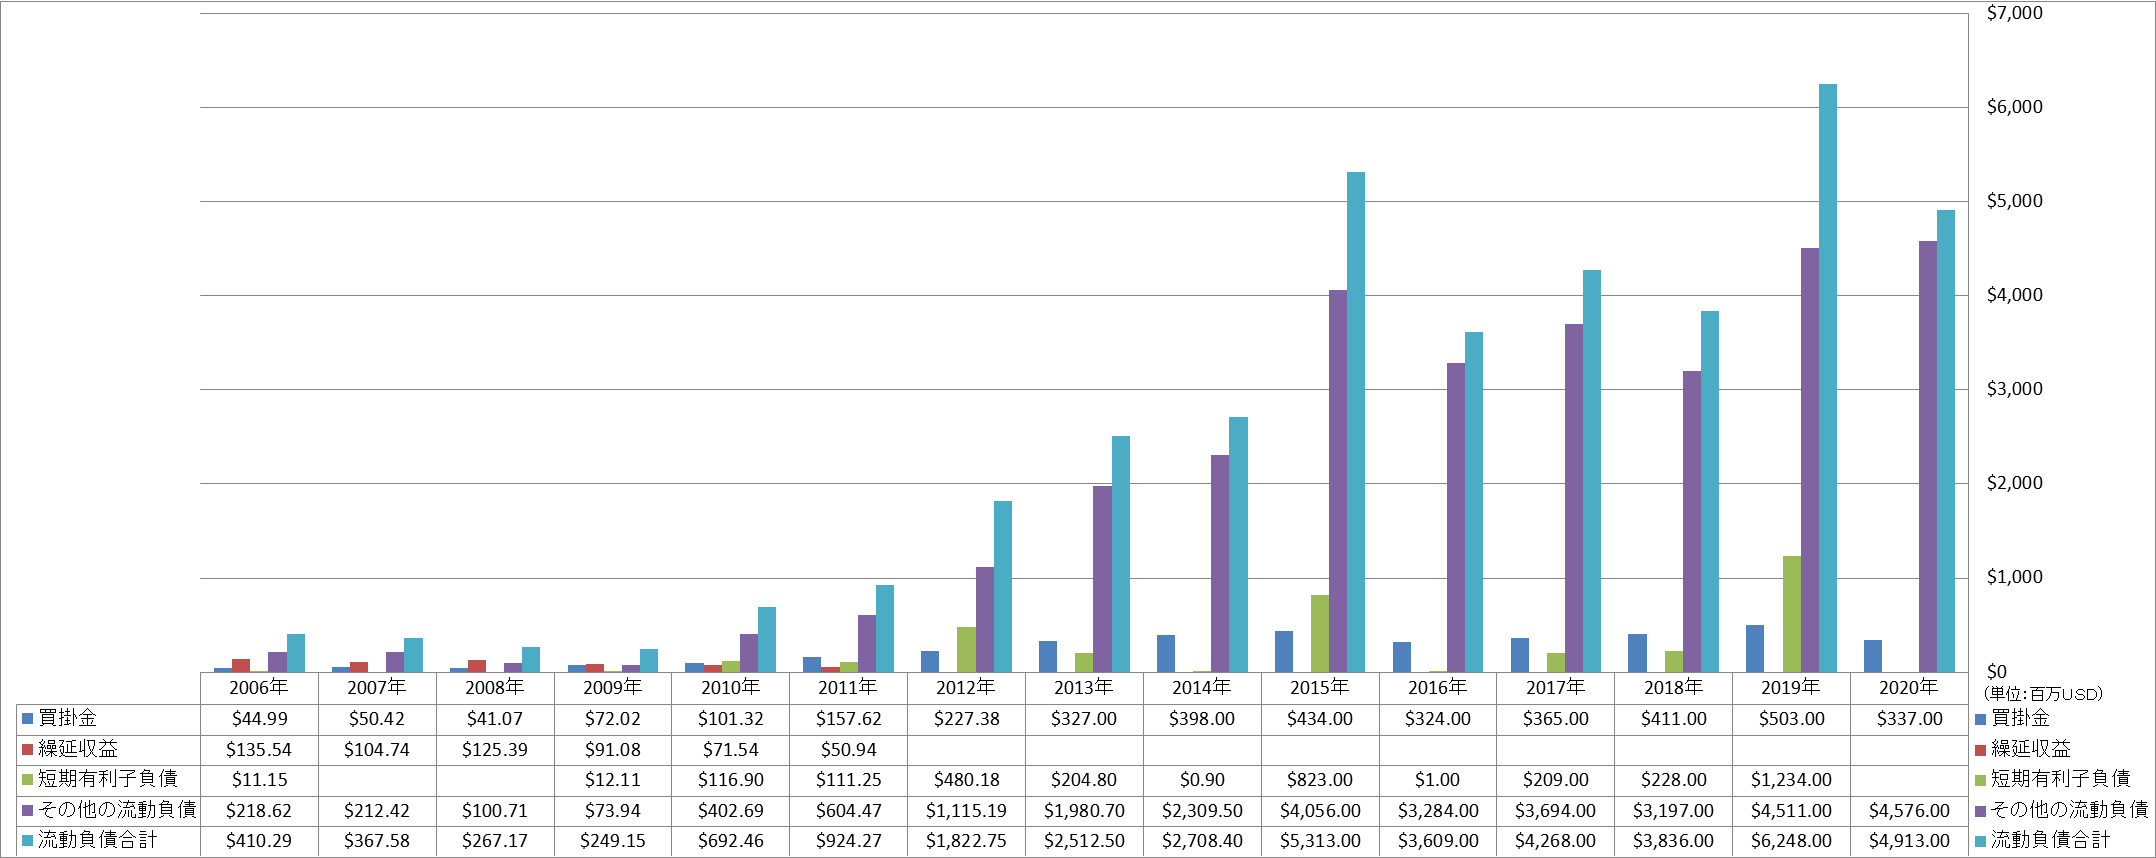Click the 2020年 blue 買掛金 bar
This screenshot has width=2156, height=858.
[x=1873, y=656]
